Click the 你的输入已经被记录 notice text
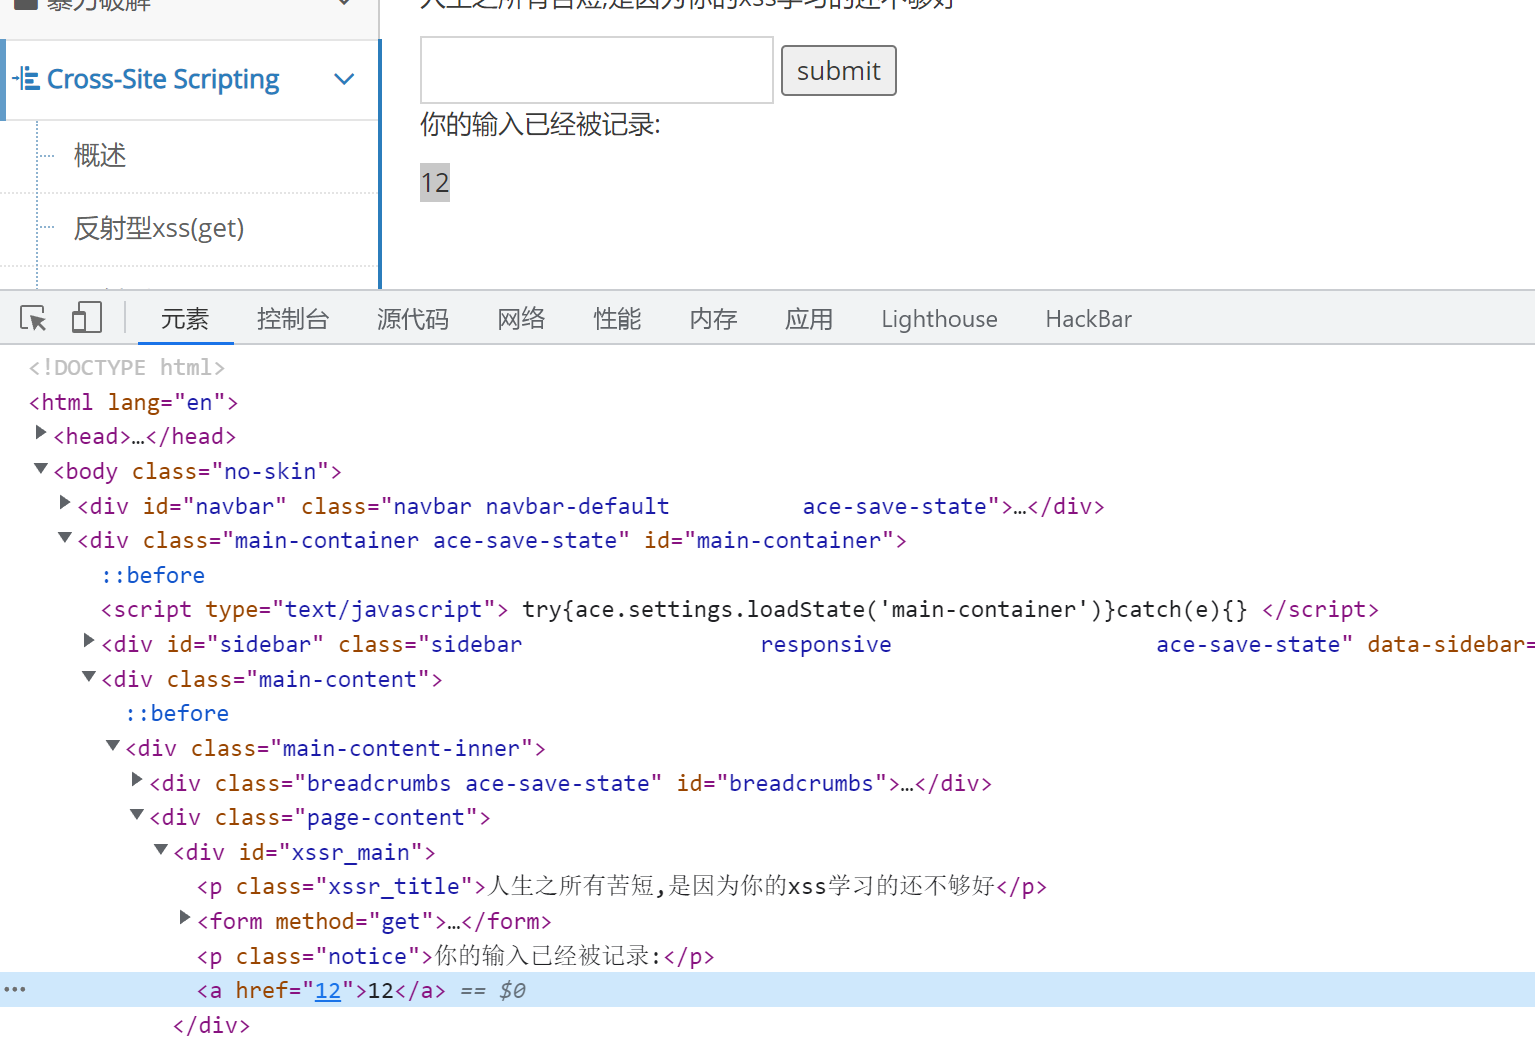 (x=540, y=125)
